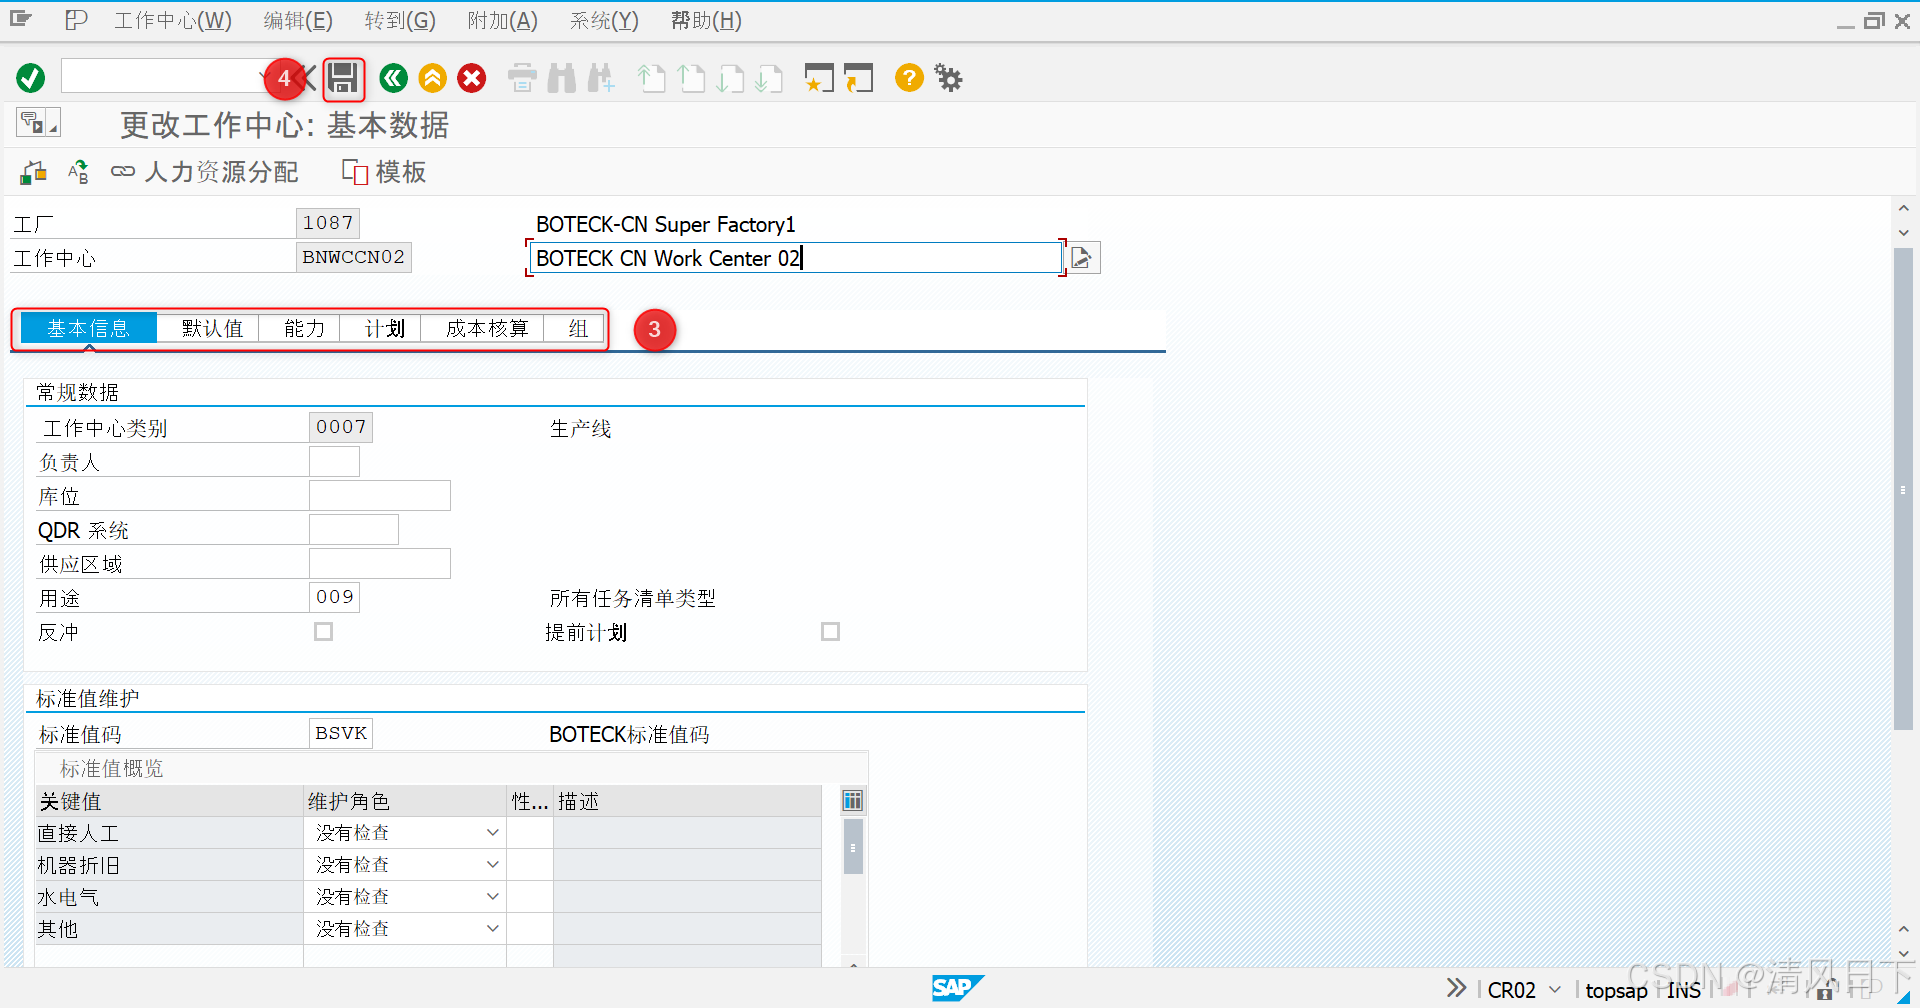
Task: Click the hierarchy icon below toolbar
Action: (x=38, y=123)
